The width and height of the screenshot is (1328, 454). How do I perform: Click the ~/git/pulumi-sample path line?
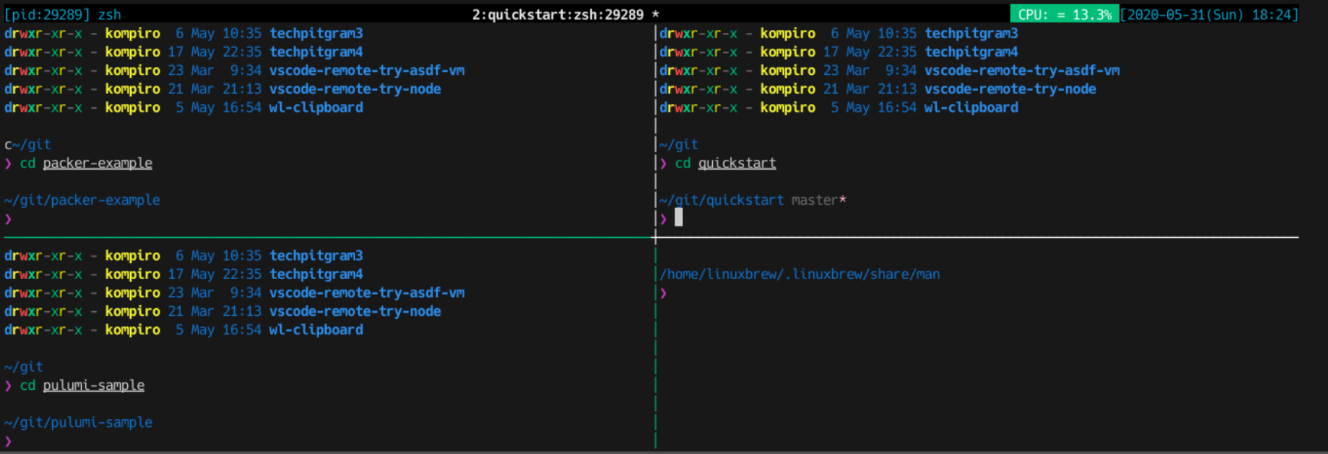78,422
